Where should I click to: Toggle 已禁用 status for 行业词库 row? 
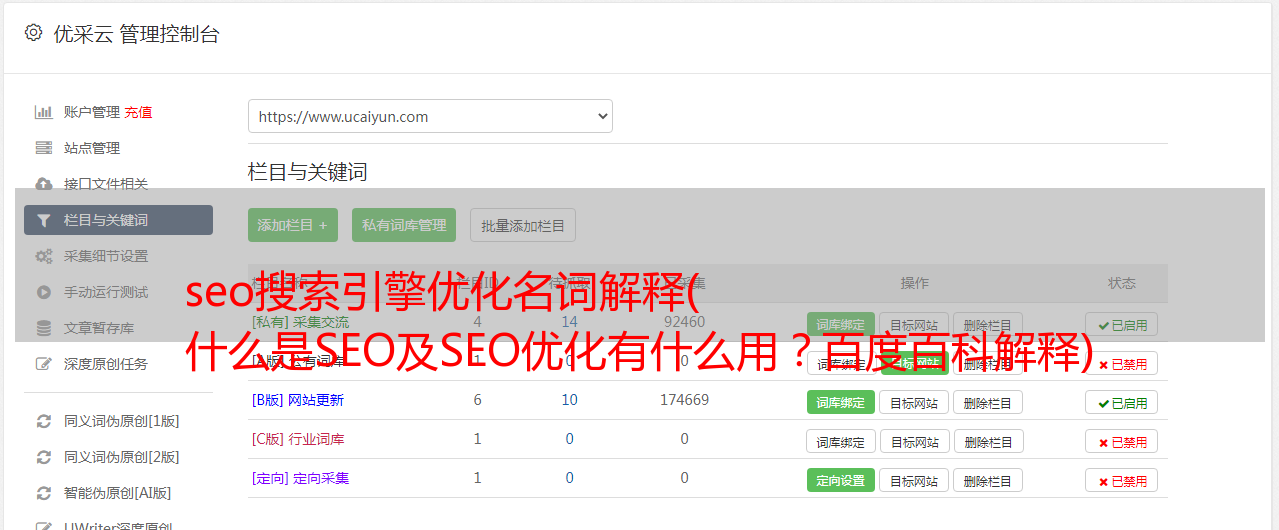1122,442
